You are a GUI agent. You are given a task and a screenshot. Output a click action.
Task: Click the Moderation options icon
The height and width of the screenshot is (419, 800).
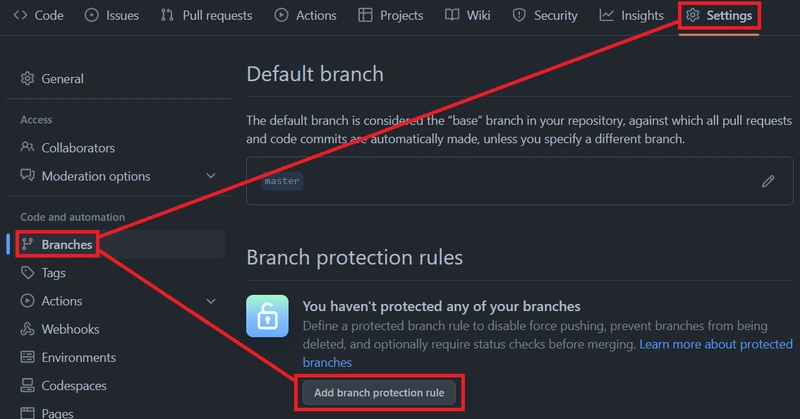pos(28,176)
